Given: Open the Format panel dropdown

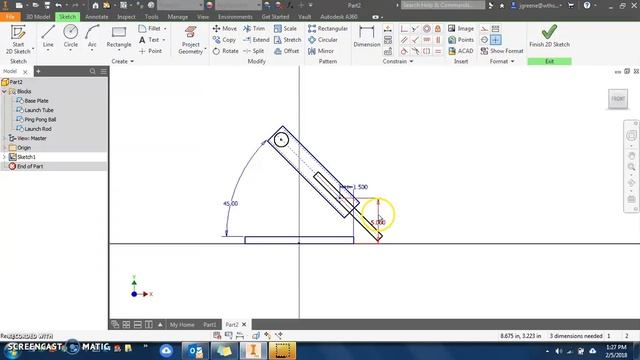Looking at the screenshot, I should [x=502, y=61].
